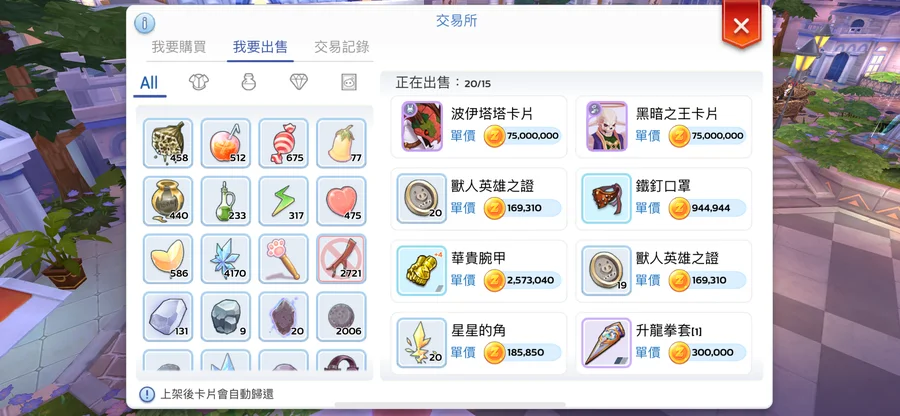Pick the green potion bottle item 233
Viewport: 900px width, 416px height.
coord(226,201)
